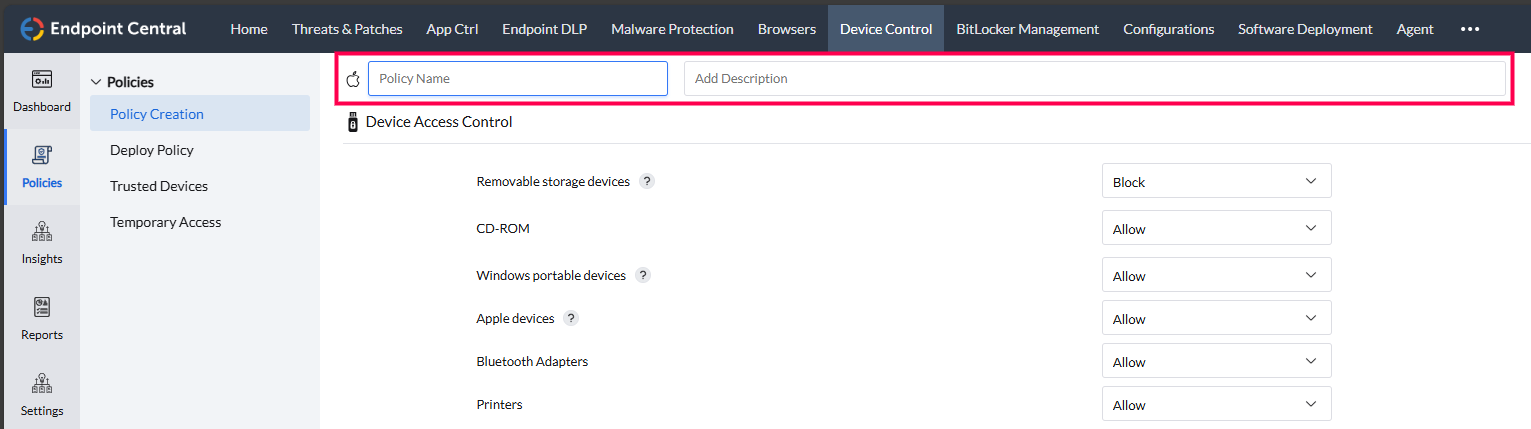Click help icon next to Removable storage devices

pos(647,182)
